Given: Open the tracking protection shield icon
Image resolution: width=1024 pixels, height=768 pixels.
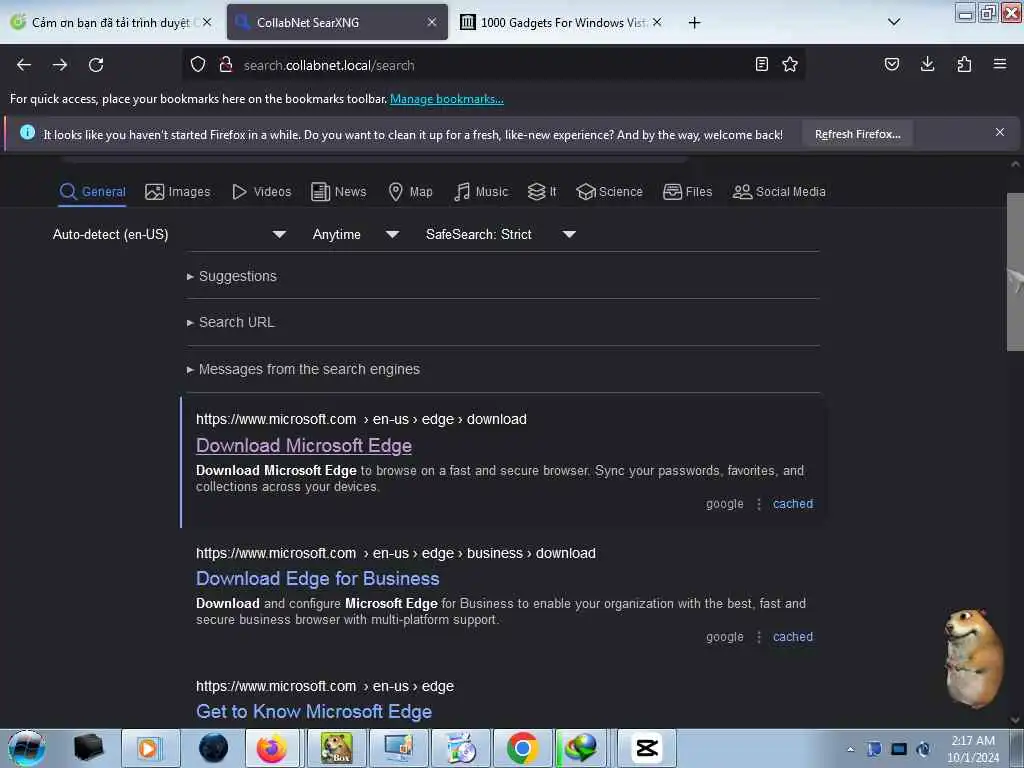Looking at the screenshot, I should [198, 64].
